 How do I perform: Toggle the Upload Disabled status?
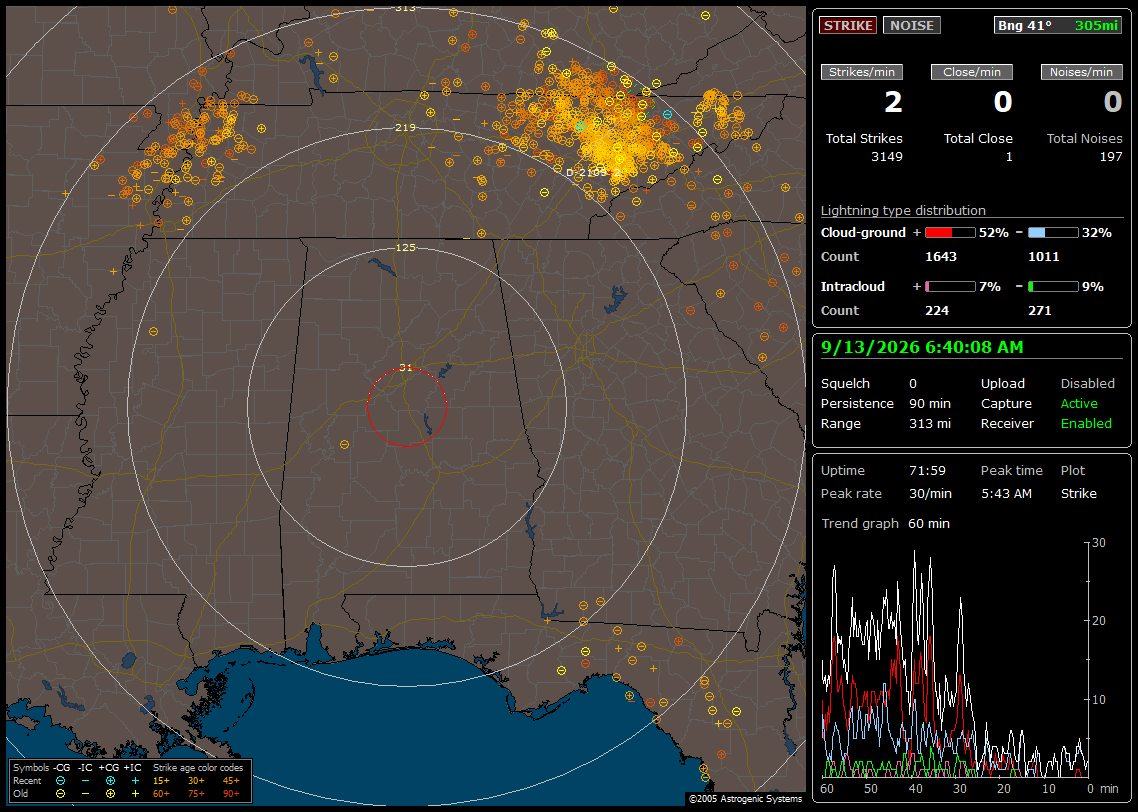[x=1087, y=383]
